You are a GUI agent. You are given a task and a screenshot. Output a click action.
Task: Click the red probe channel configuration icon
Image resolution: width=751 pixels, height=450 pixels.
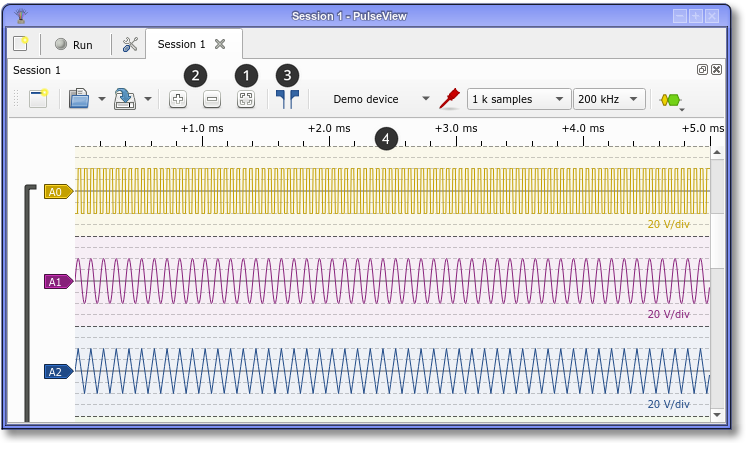pyautogui.click(x=450, y=99)
